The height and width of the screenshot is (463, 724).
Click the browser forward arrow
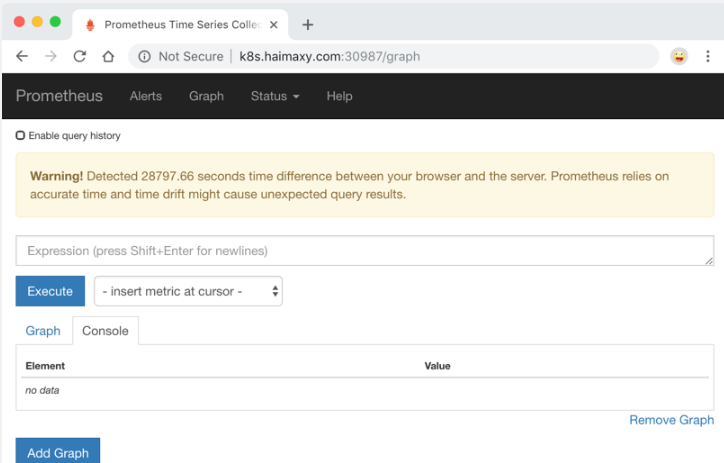coord(50,56)
